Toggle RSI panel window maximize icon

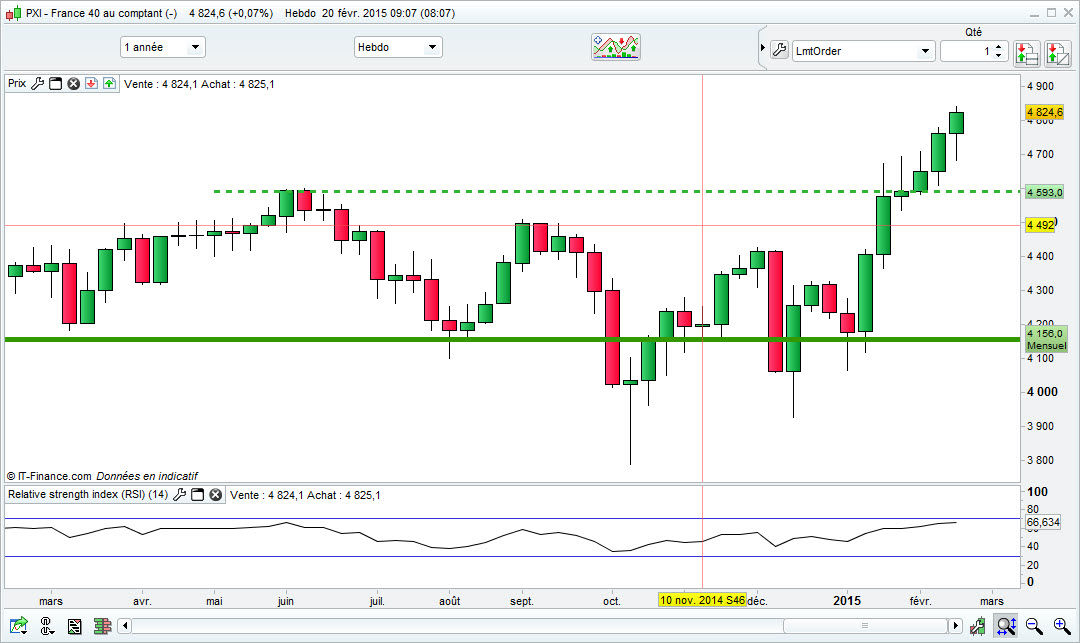[x=198, y=494]
